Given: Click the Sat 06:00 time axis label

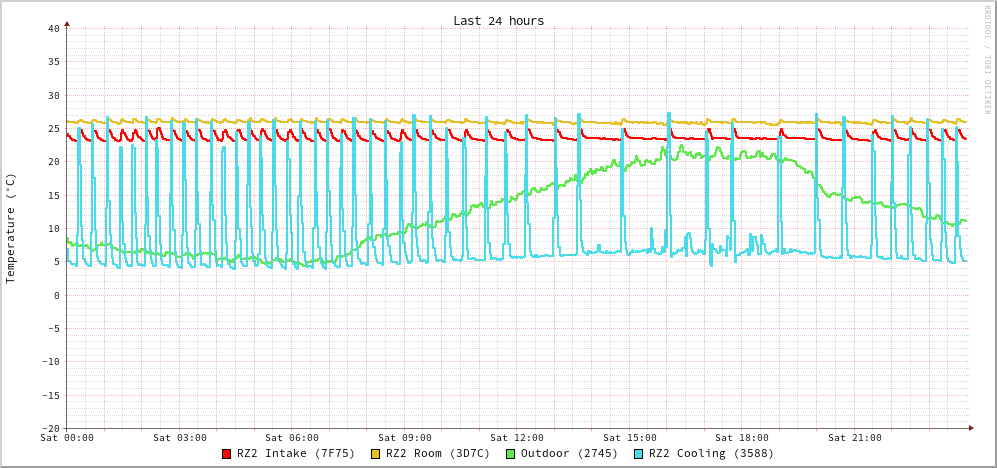Looking at the screenshot, I should click(292, 438).
